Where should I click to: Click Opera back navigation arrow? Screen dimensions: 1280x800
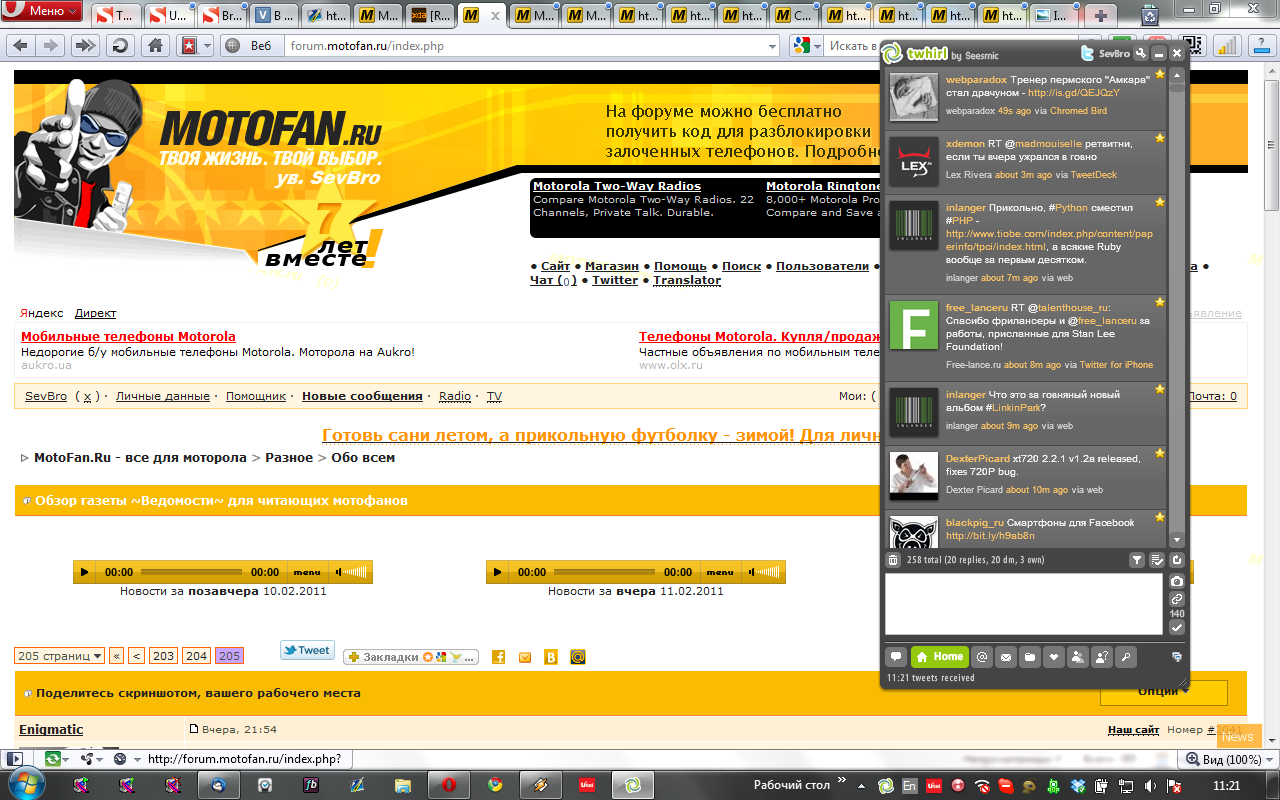coord(20,45)
